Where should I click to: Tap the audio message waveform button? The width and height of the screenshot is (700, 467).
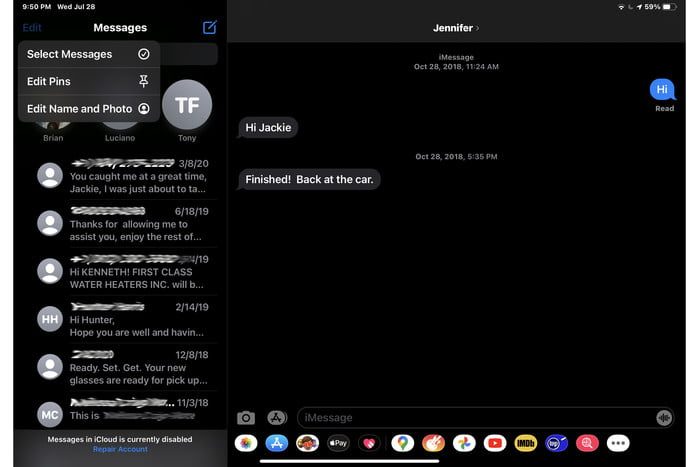coord(664,418)
